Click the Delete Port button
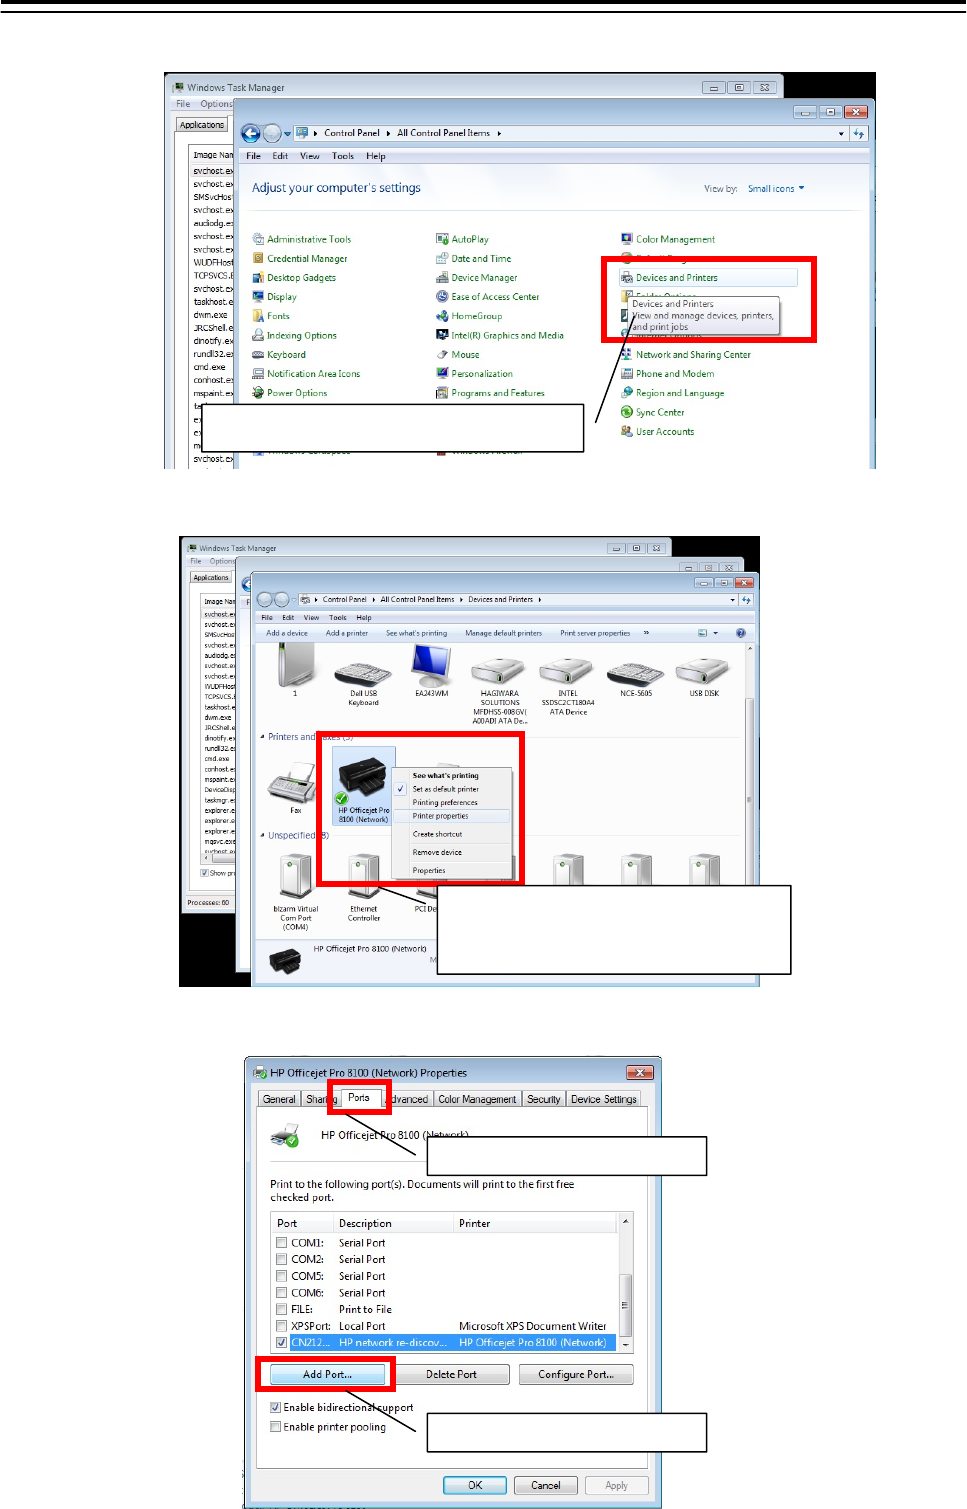This screenshot has height=1509, width=967. 451,1374
